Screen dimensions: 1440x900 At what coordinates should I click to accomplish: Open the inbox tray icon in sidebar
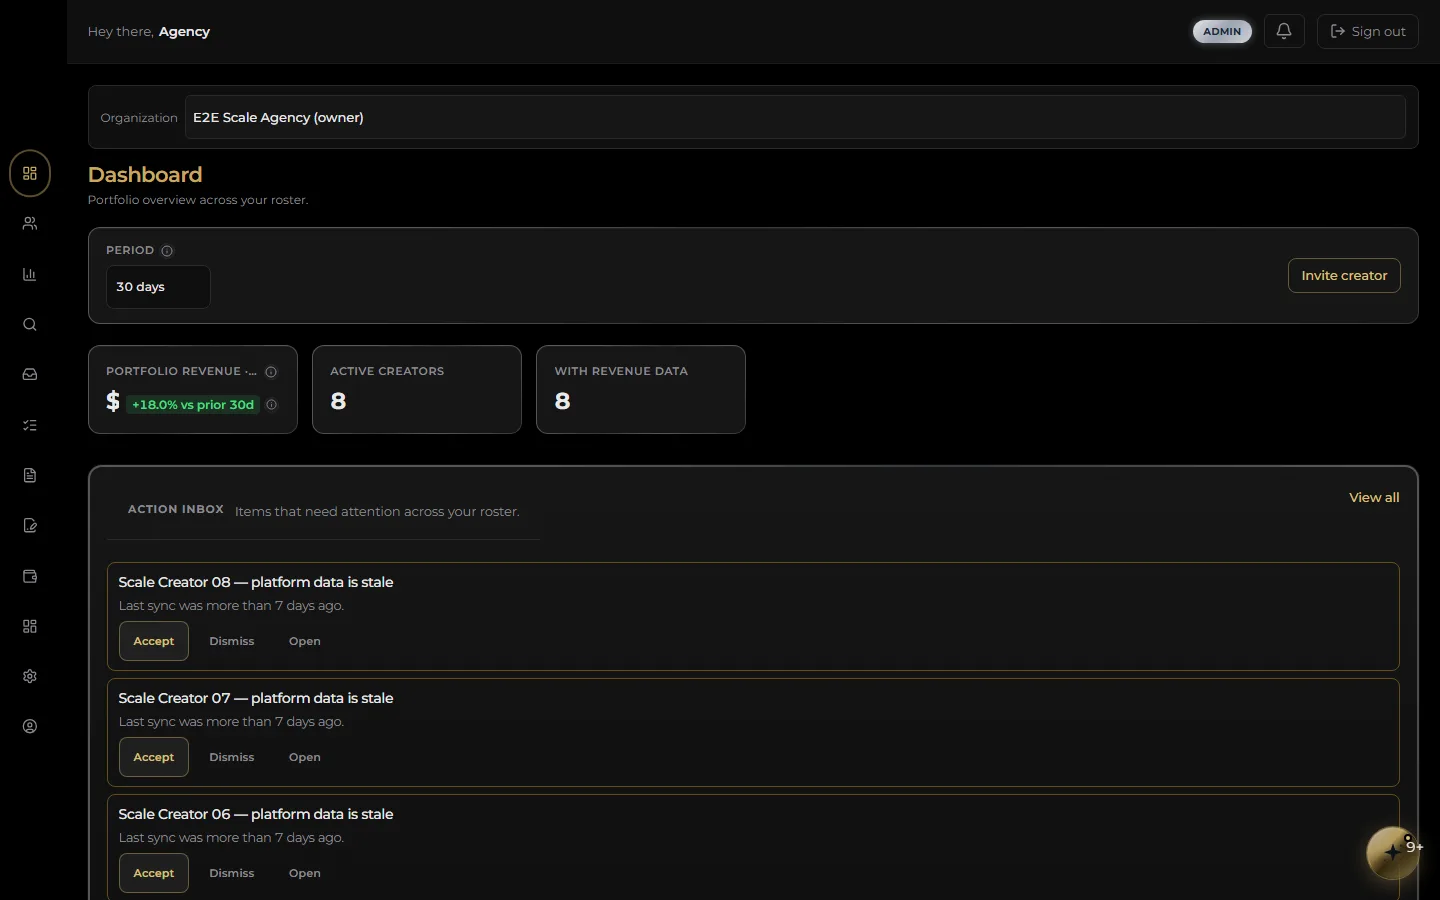30,374
